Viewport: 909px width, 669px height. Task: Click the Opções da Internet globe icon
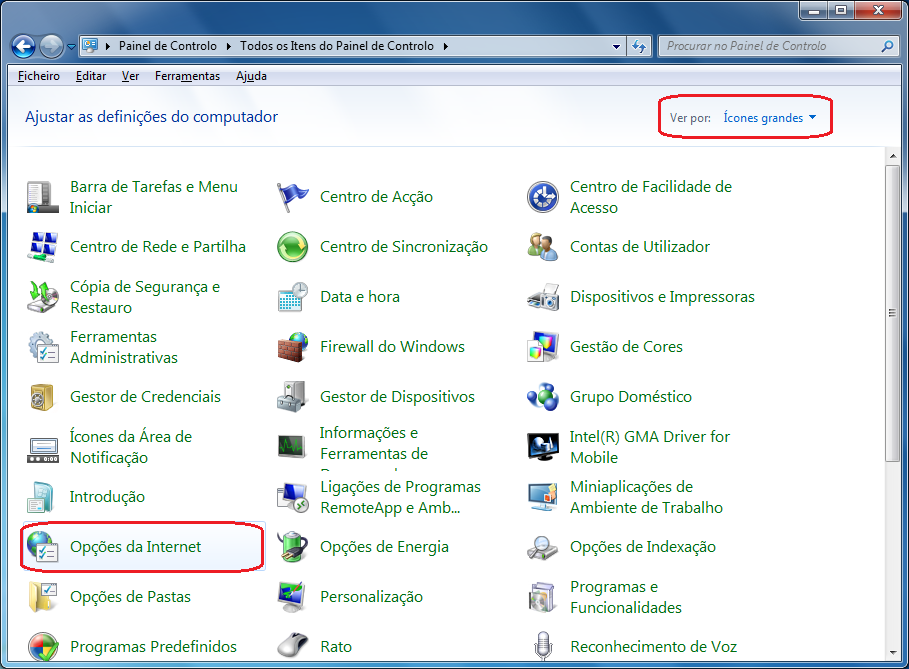pyautogui.click(x=42, y=547)
